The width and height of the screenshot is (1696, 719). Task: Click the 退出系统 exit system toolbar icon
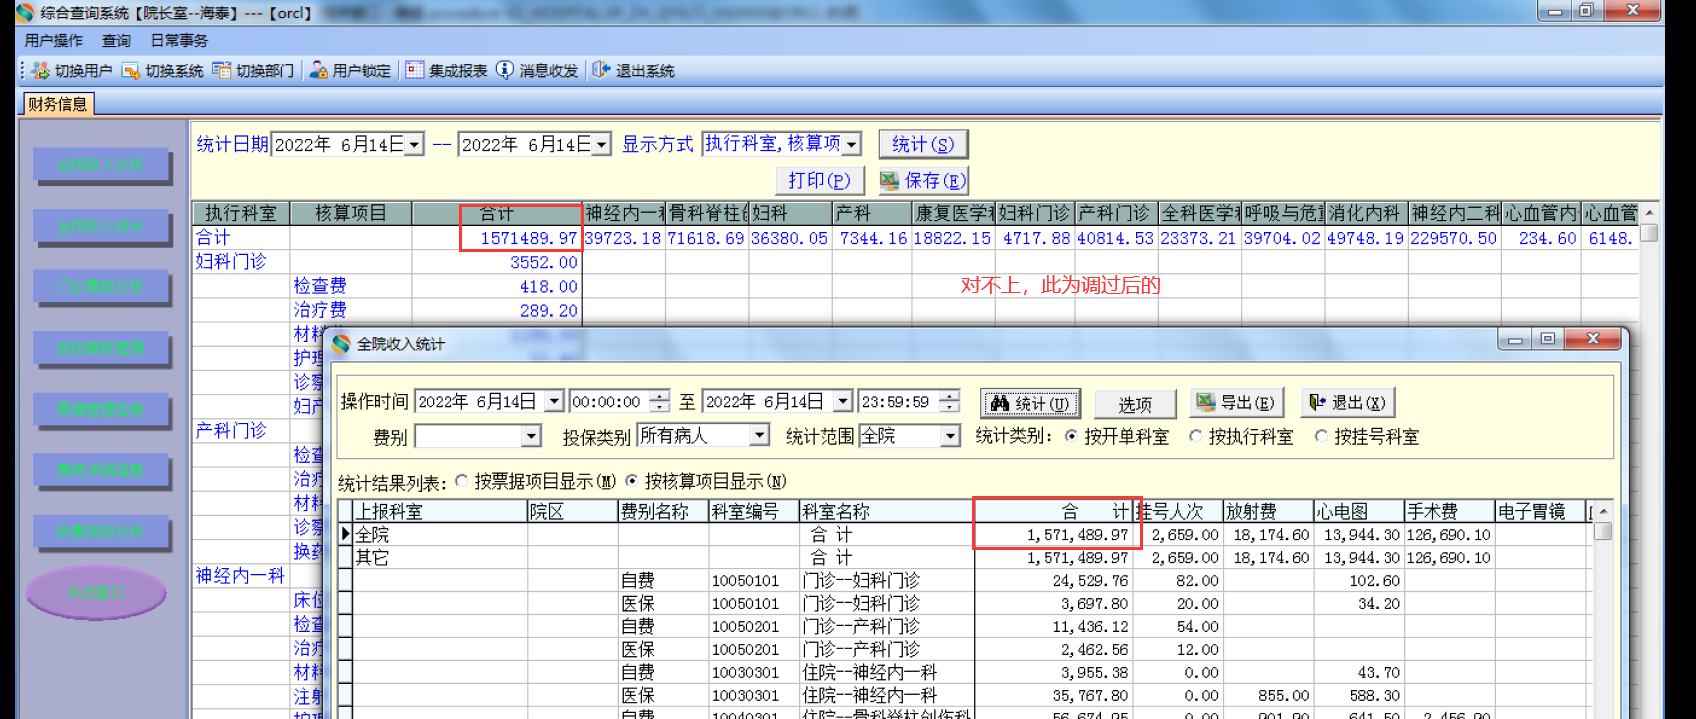[601, 70]
